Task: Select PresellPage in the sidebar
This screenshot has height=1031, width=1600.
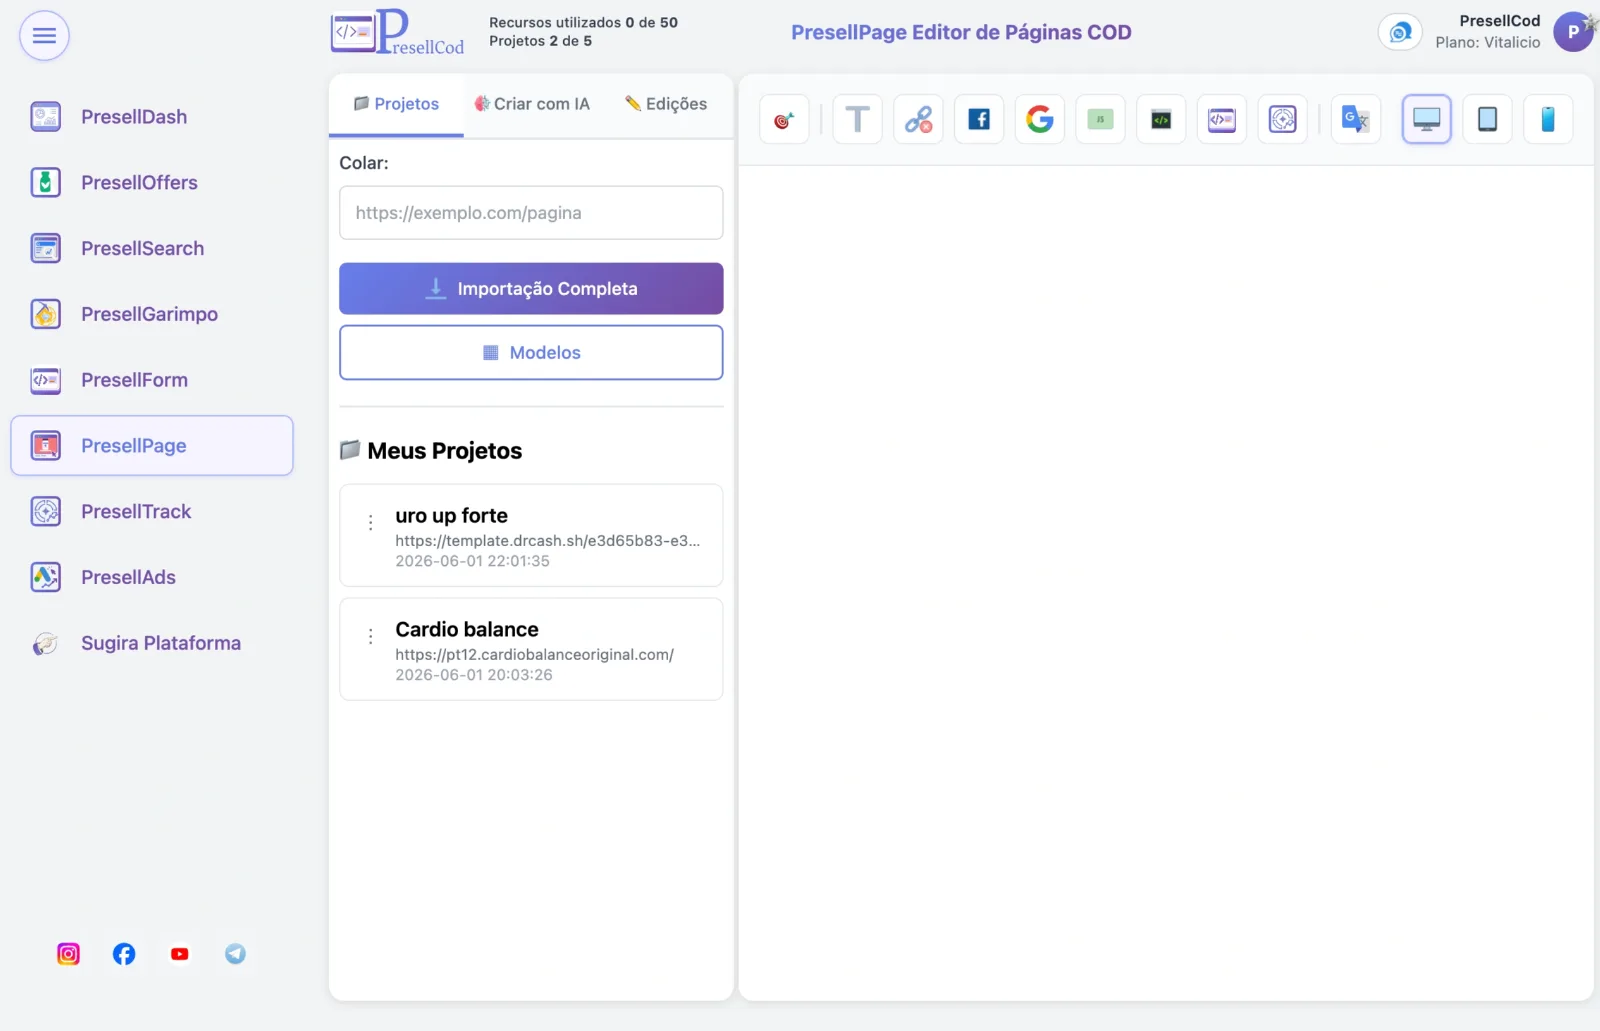Action: [x=152, y=446]
